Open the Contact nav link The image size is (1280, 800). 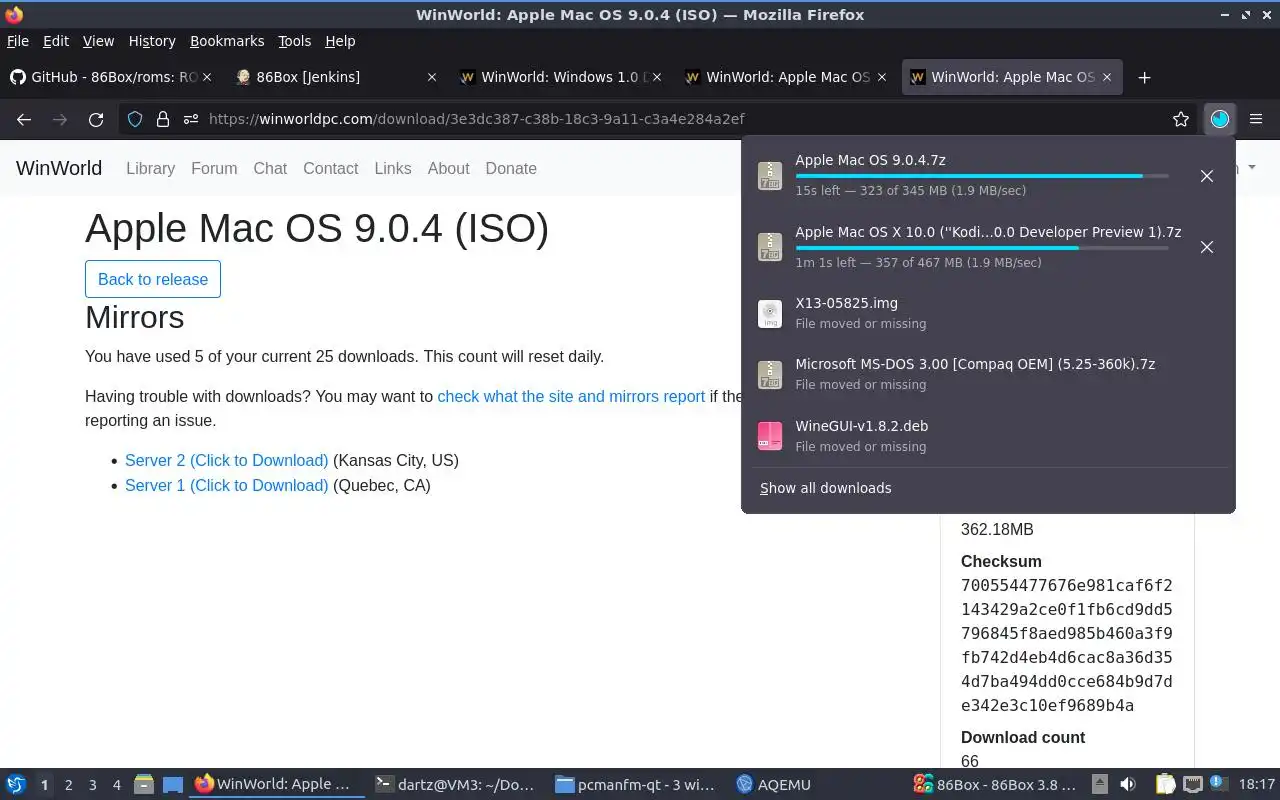pos(331,169)
